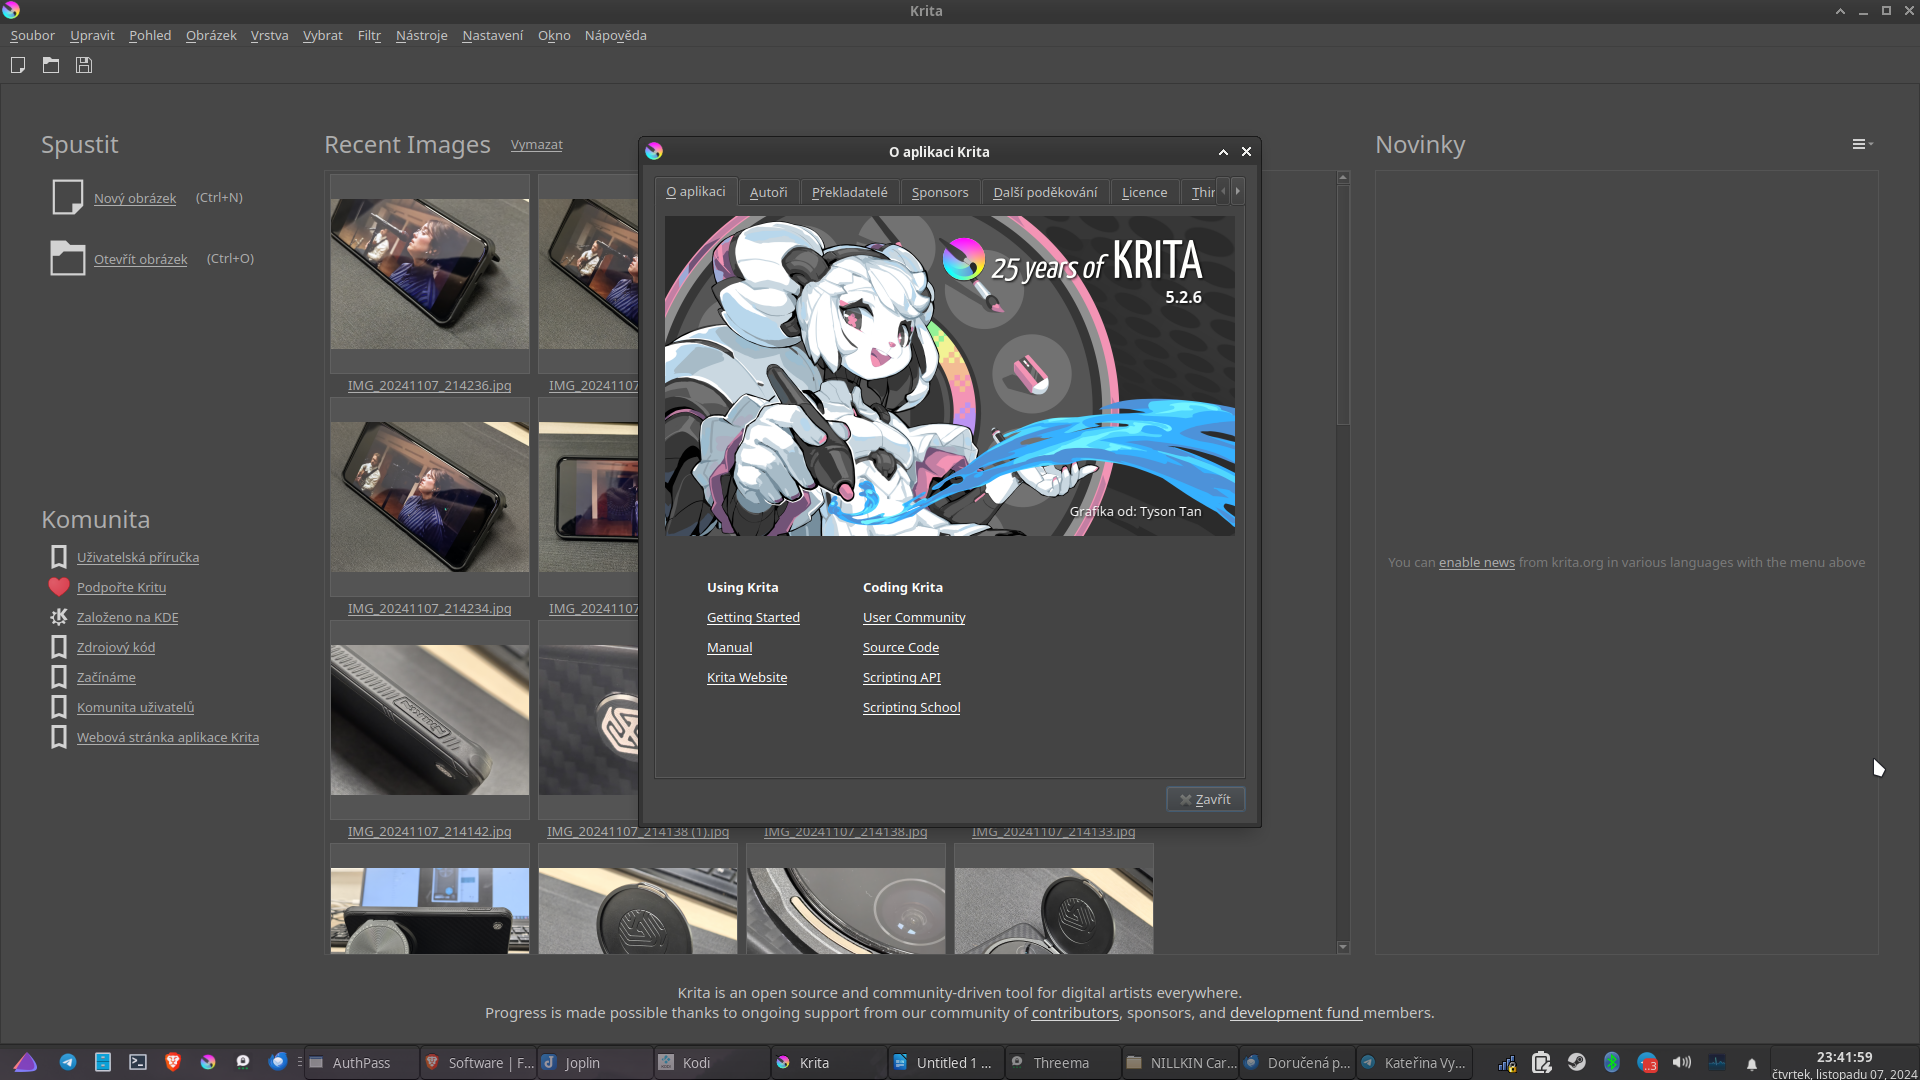Open the Getting Started link
Image resolution: width=1920 pixels, height=1080 pixels.
[753, 617]
